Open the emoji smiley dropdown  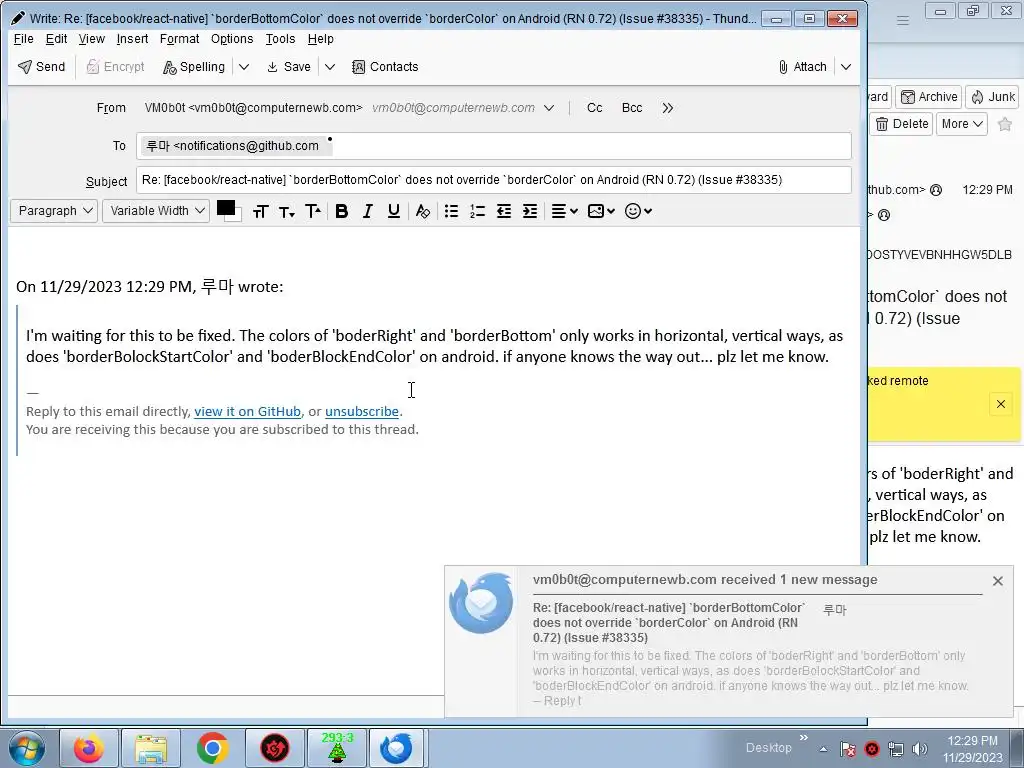pos(638,211)
